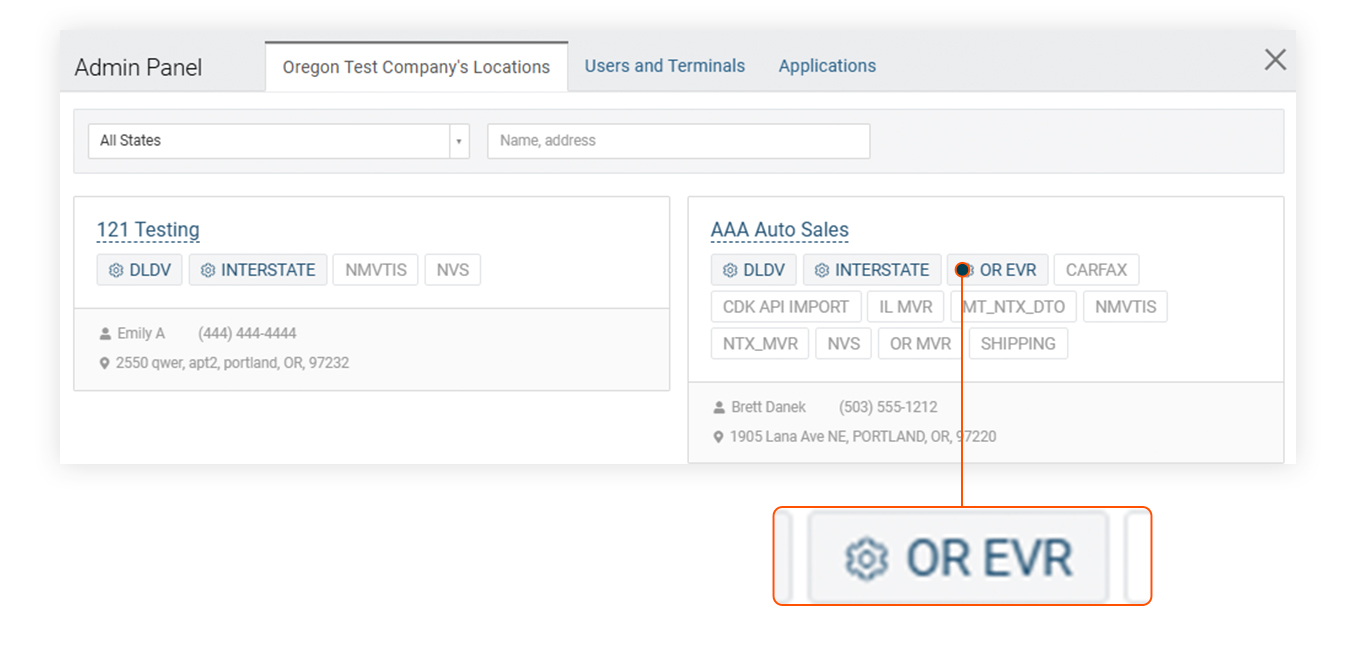Click the All States dropdown arrow

(x=459, y=141)
